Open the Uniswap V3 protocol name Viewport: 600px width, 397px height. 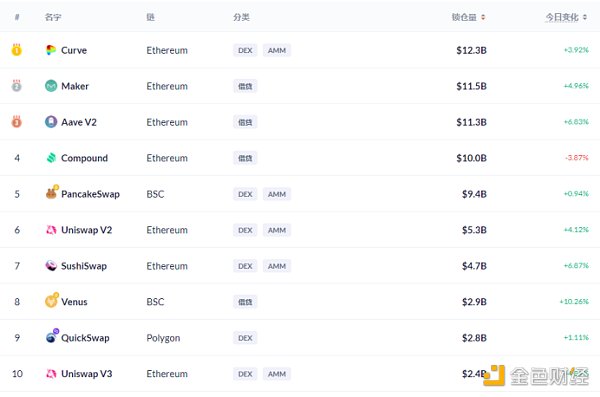86,374
